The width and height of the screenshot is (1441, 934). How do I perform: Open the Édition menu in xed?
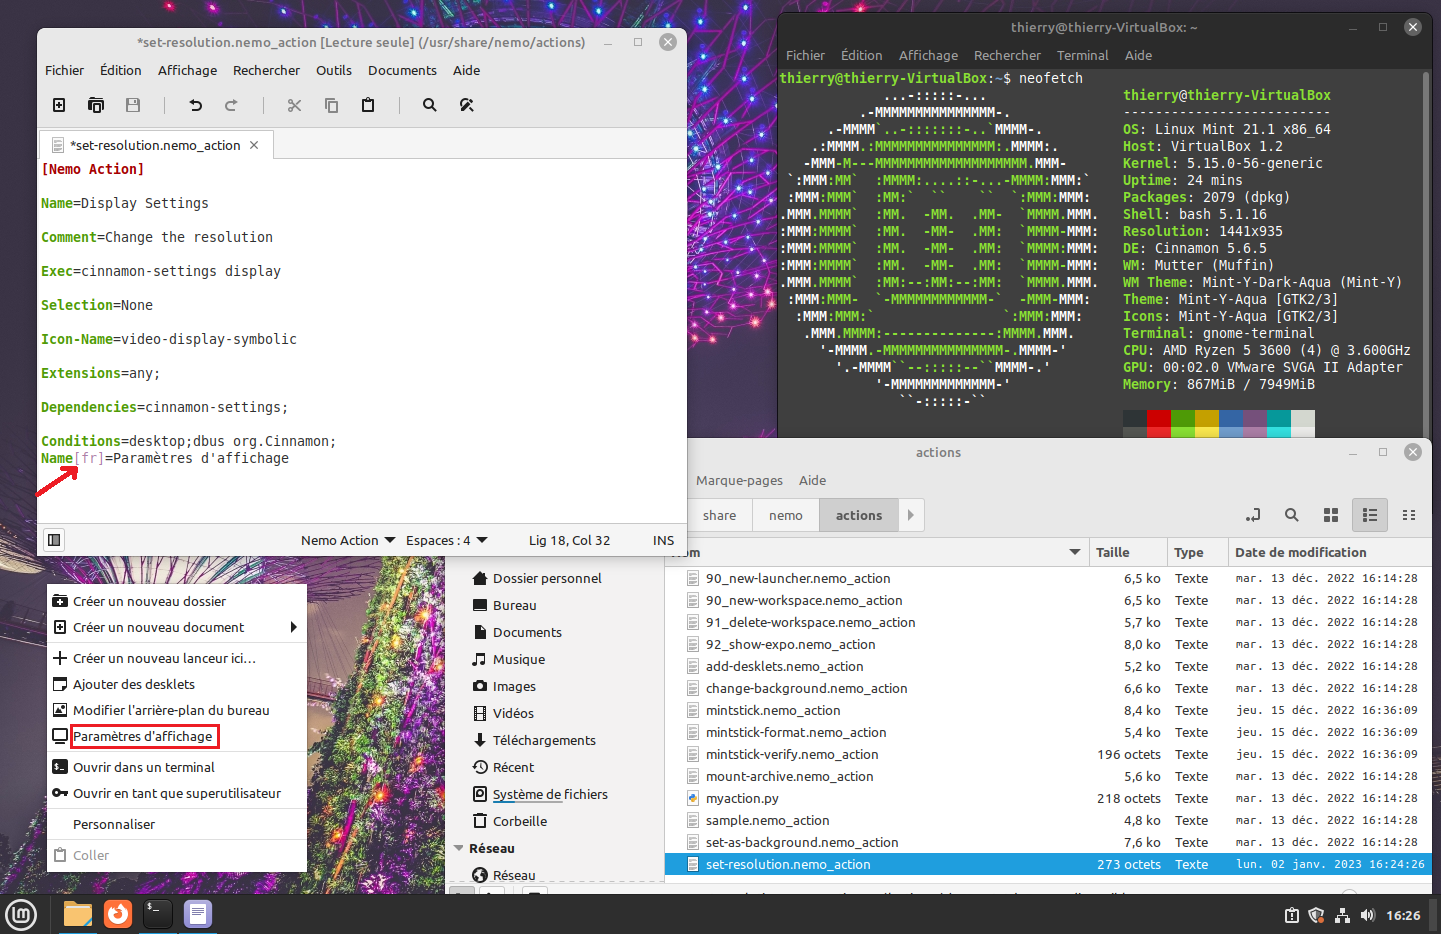click(x=120, y=70)
